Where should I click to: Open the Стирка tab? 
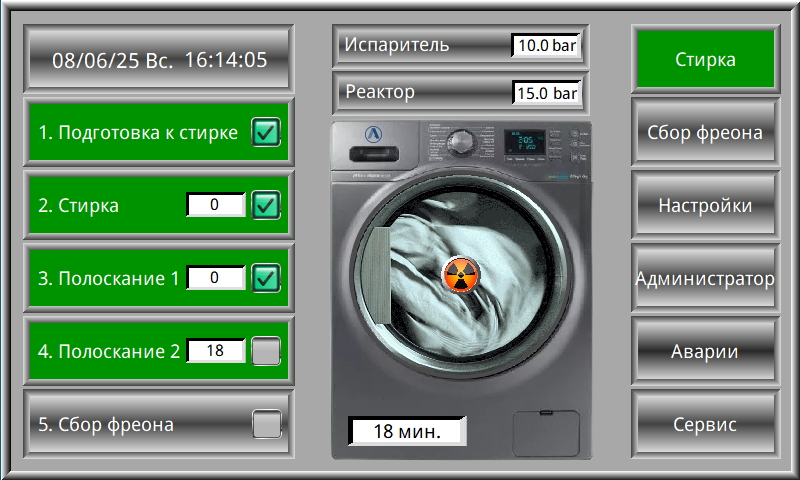705,59
